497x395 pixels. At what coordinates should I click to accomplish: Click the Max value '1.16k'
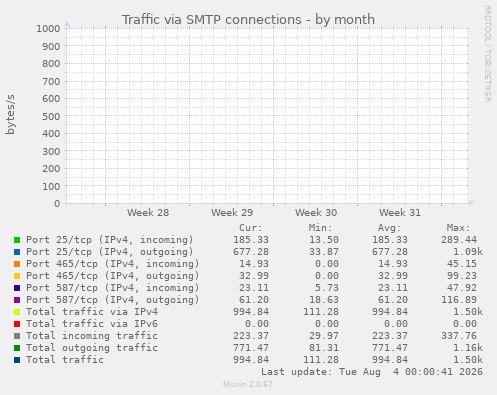pos(468,348)
